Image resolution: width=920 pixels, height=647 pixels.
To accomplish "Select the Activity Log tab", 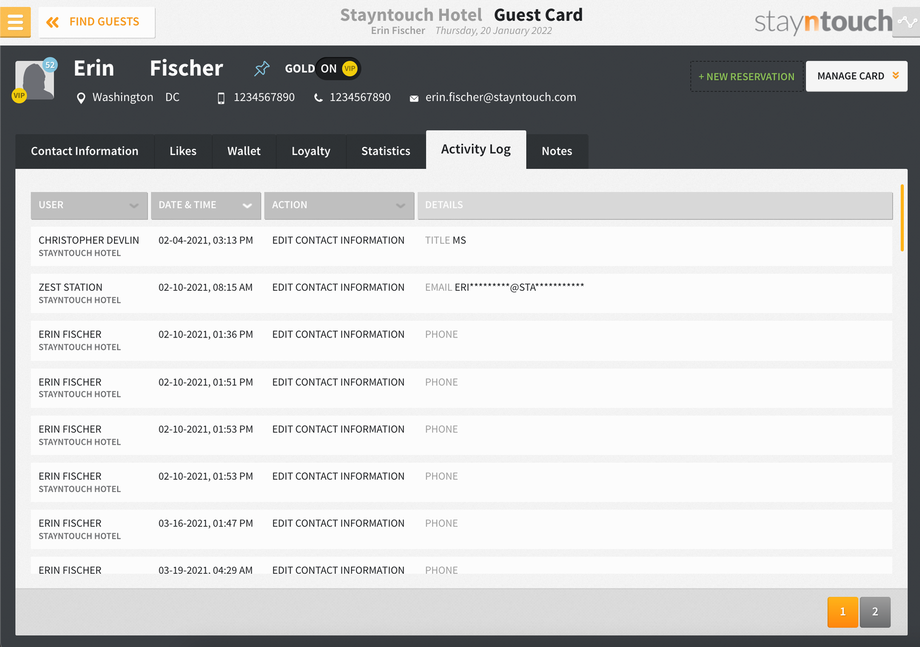I will (x=476, y=150).
